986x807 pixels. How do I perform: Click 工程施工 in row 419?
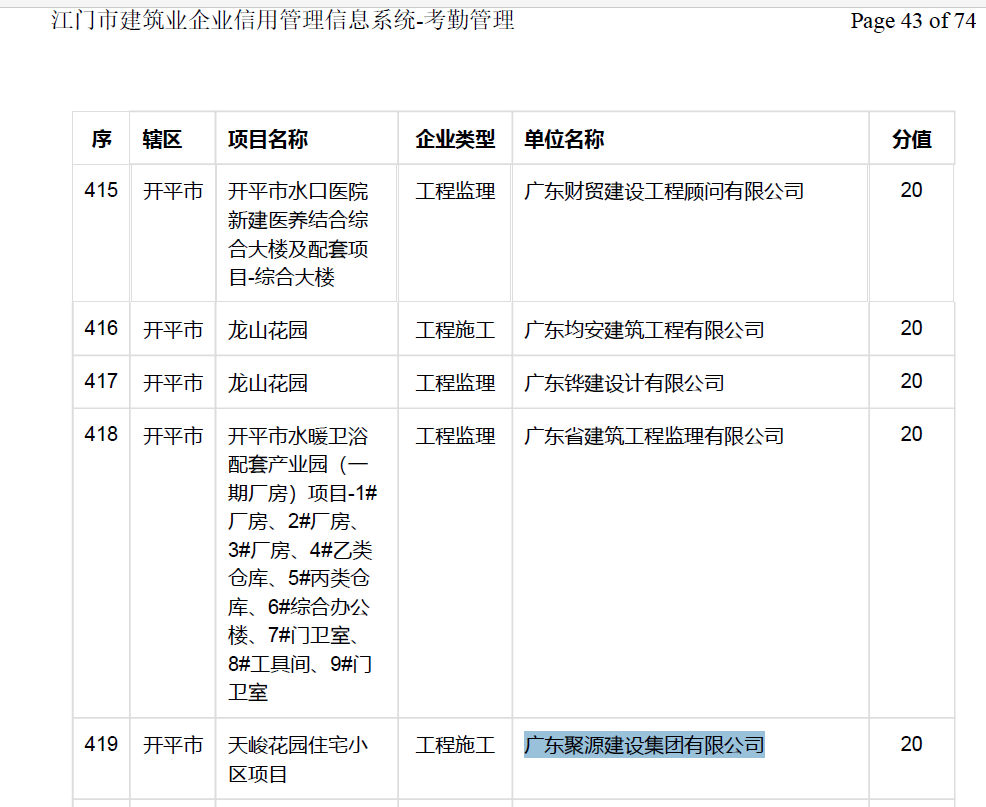point(455,745)
